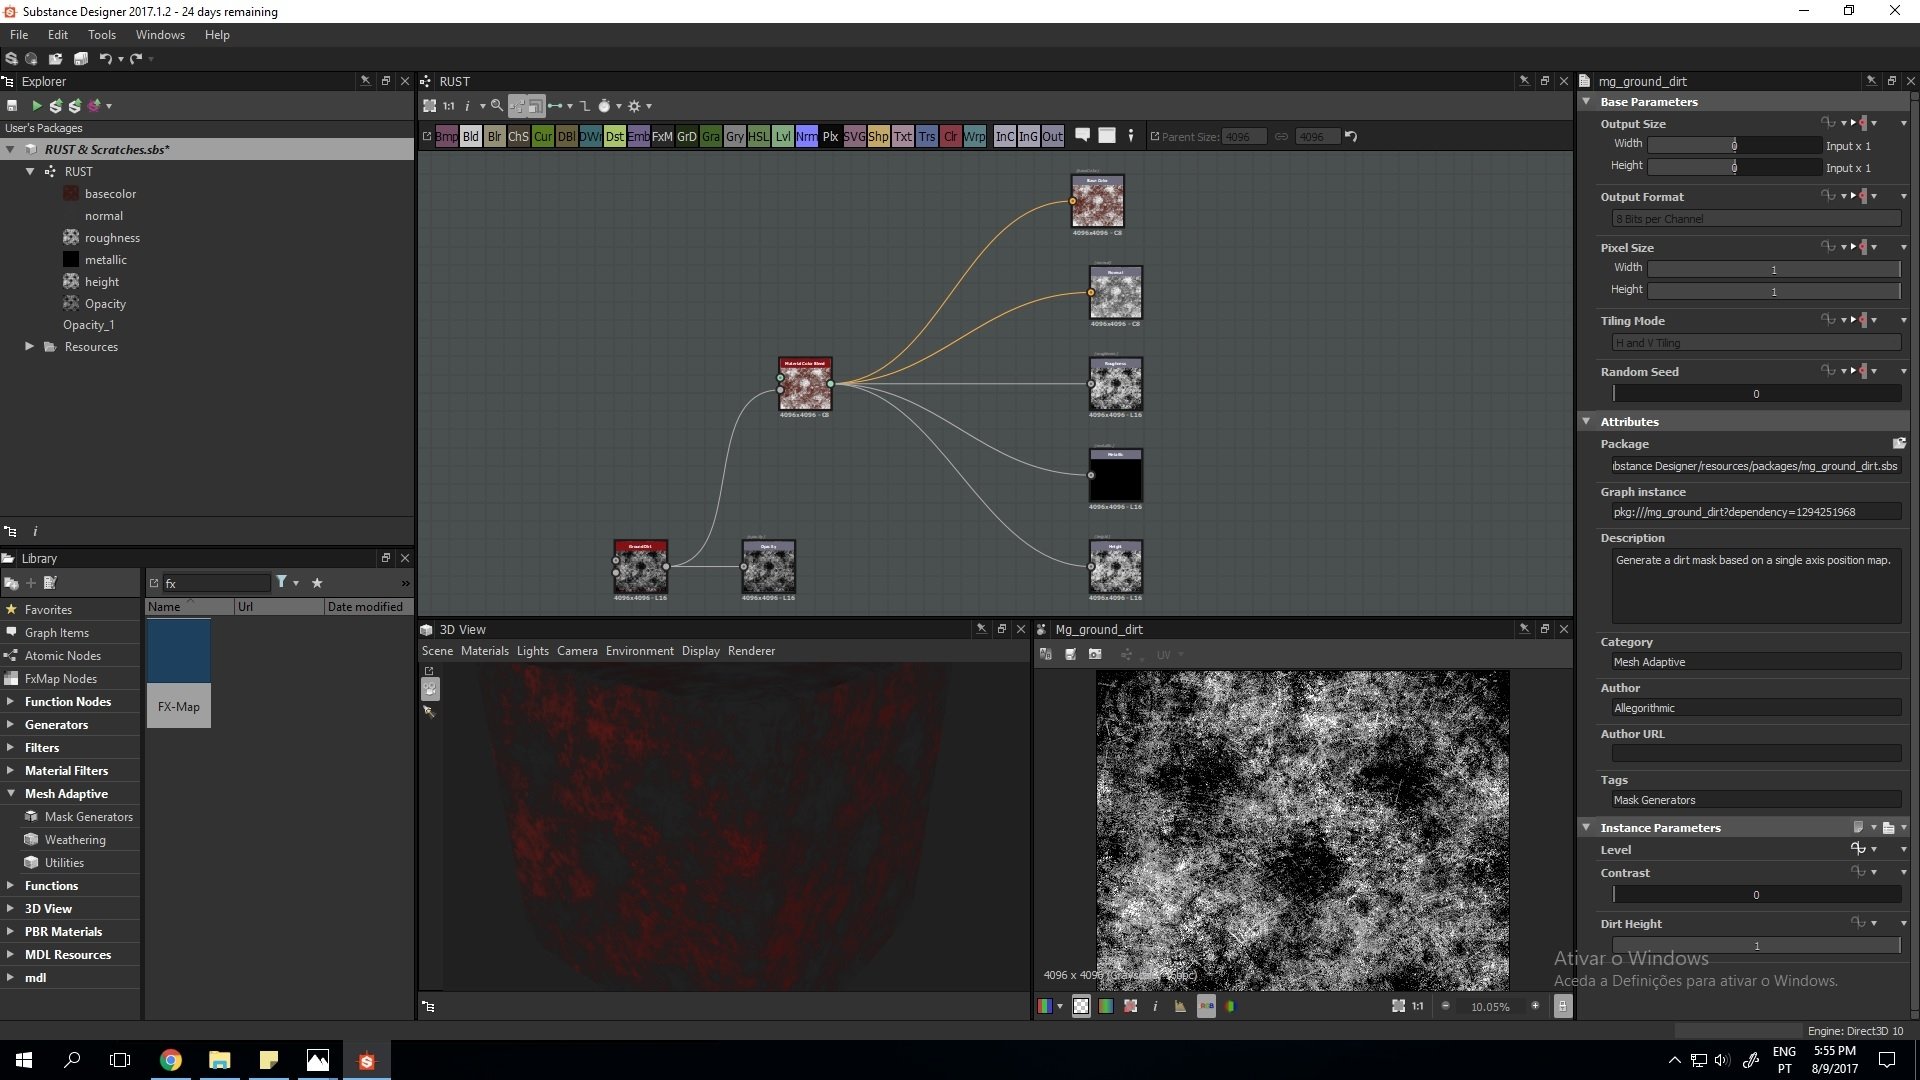This screenshot has width=1920, height=1080.
Task: Open the Tiling Mode dropdown
Action: click(x=1756, y=343)
